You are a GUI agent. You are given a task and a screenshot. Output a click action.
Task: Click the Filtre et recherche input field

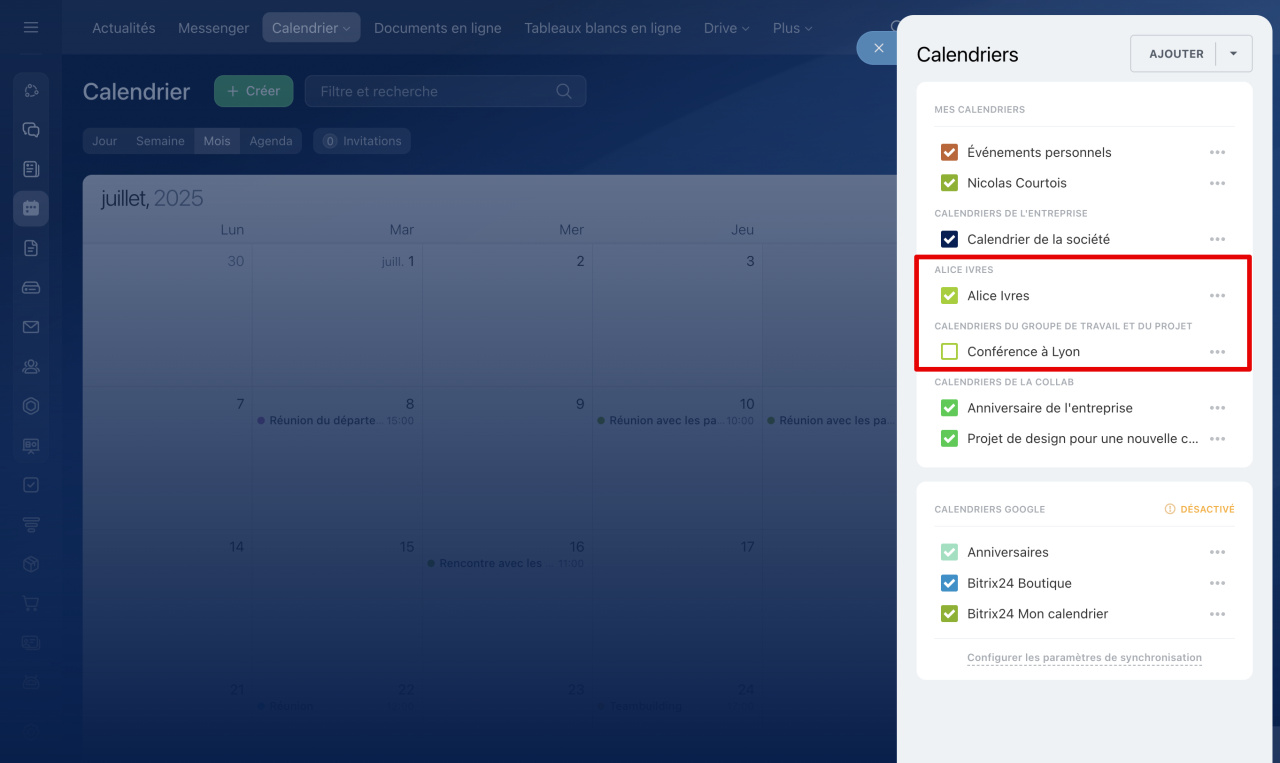point(430,91)
